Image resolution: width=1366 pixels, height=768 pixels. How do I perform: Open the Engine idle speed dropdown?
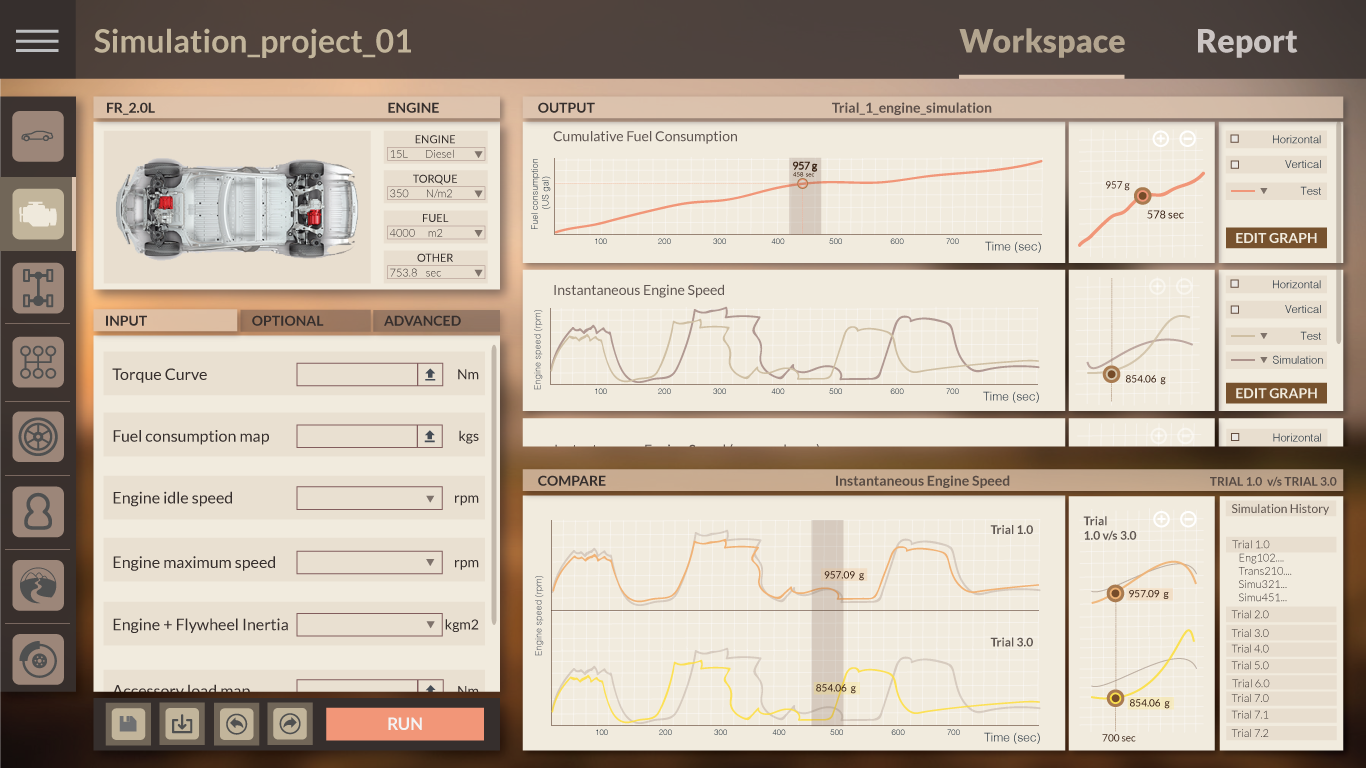click(x=369, y=497)
